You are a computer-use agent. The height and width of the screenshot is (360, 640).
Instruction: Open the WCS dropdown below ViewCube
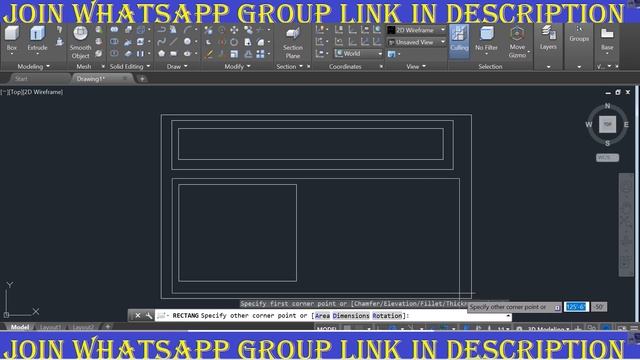tap(607, 158)
